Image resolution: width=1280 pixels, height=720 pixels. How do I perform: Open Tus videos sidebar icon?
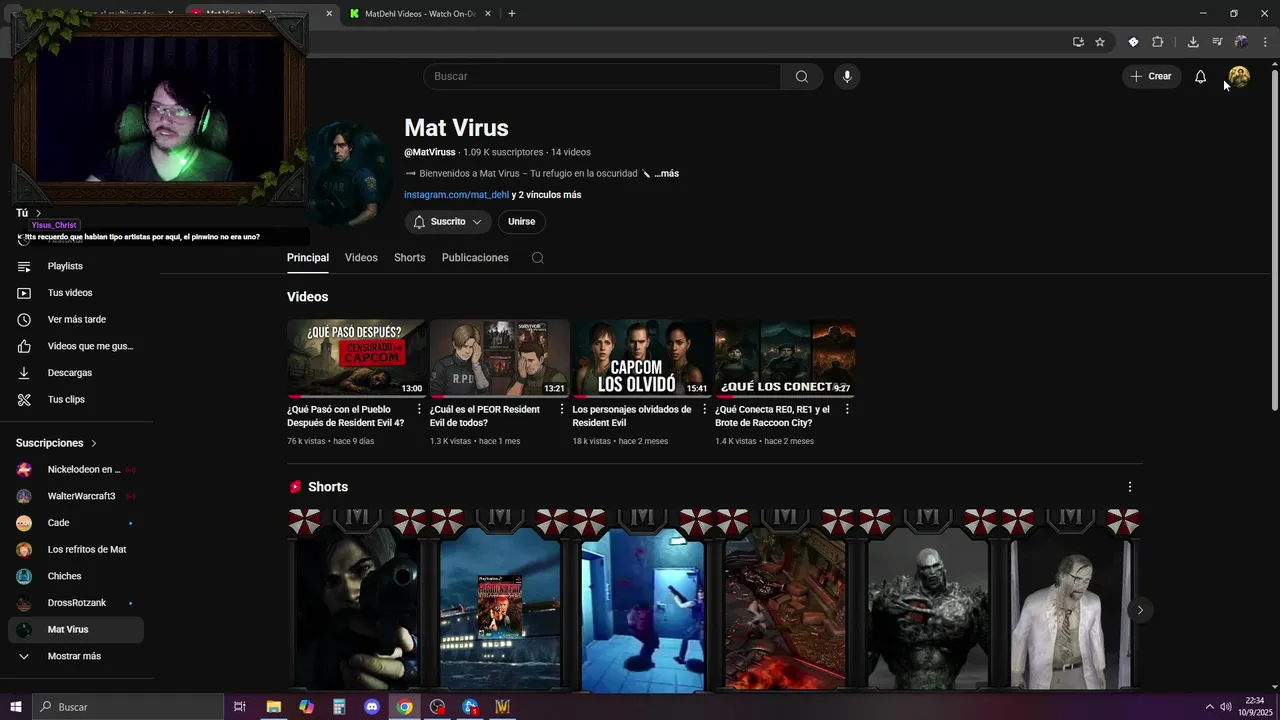point(24,293)
